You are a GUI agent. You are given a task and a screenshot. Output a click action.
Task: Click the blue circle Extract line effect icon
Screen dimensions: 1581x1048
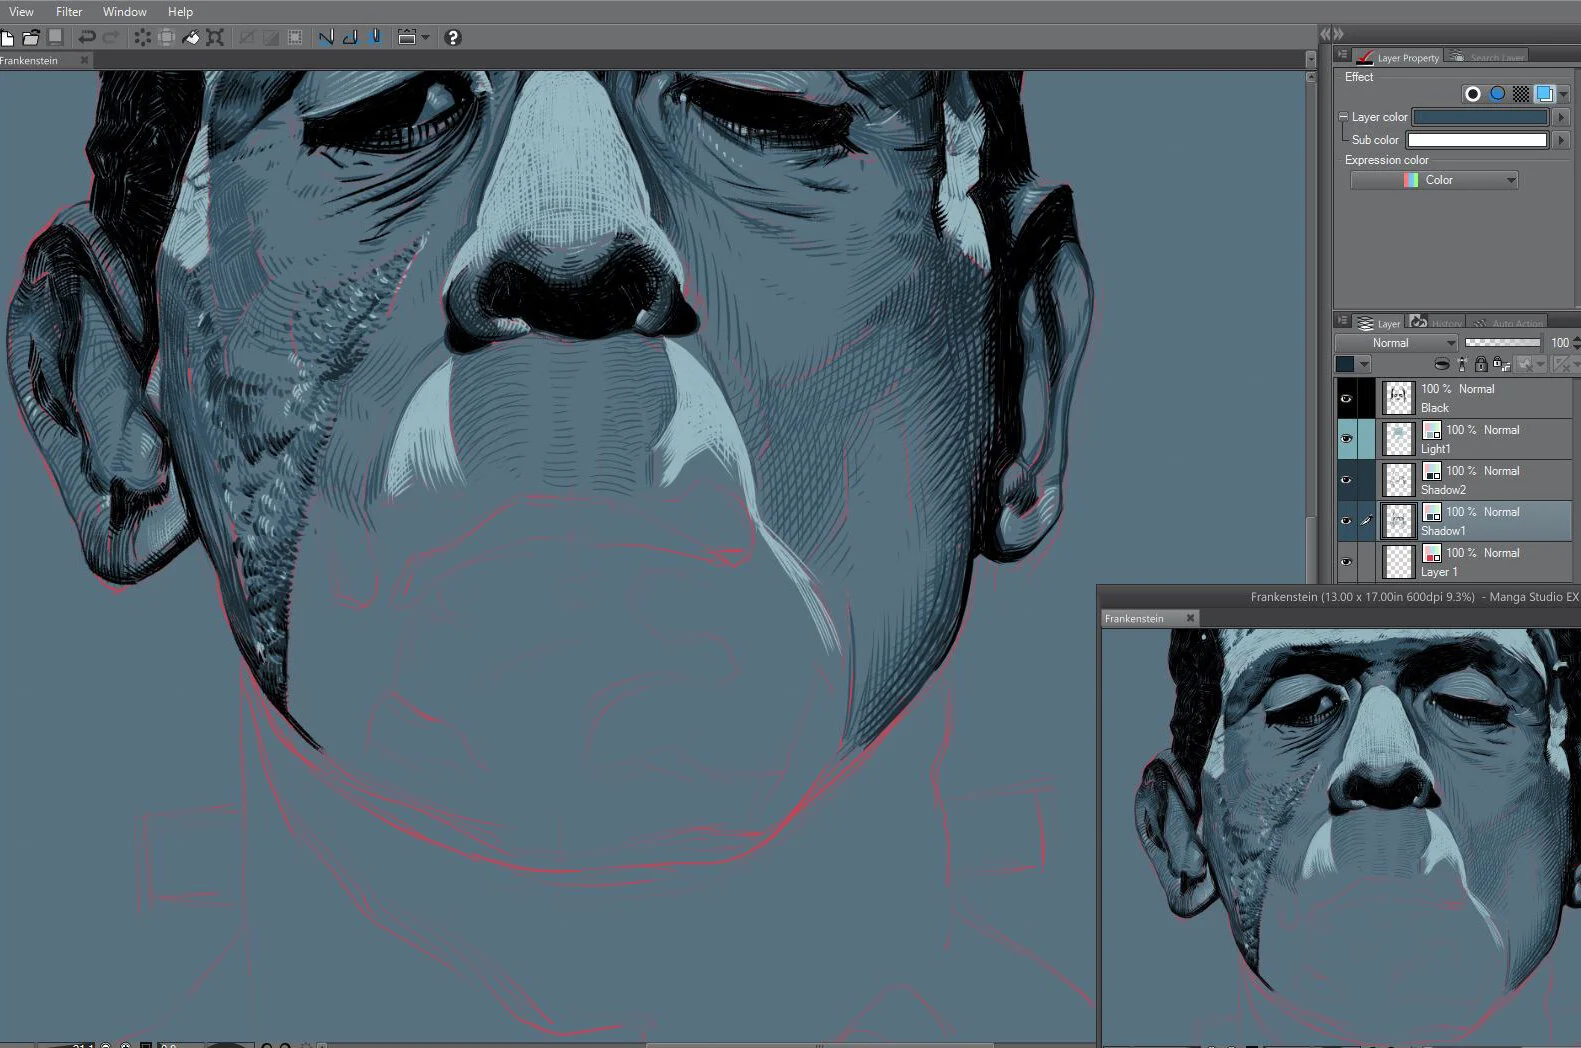[1497, 94]
